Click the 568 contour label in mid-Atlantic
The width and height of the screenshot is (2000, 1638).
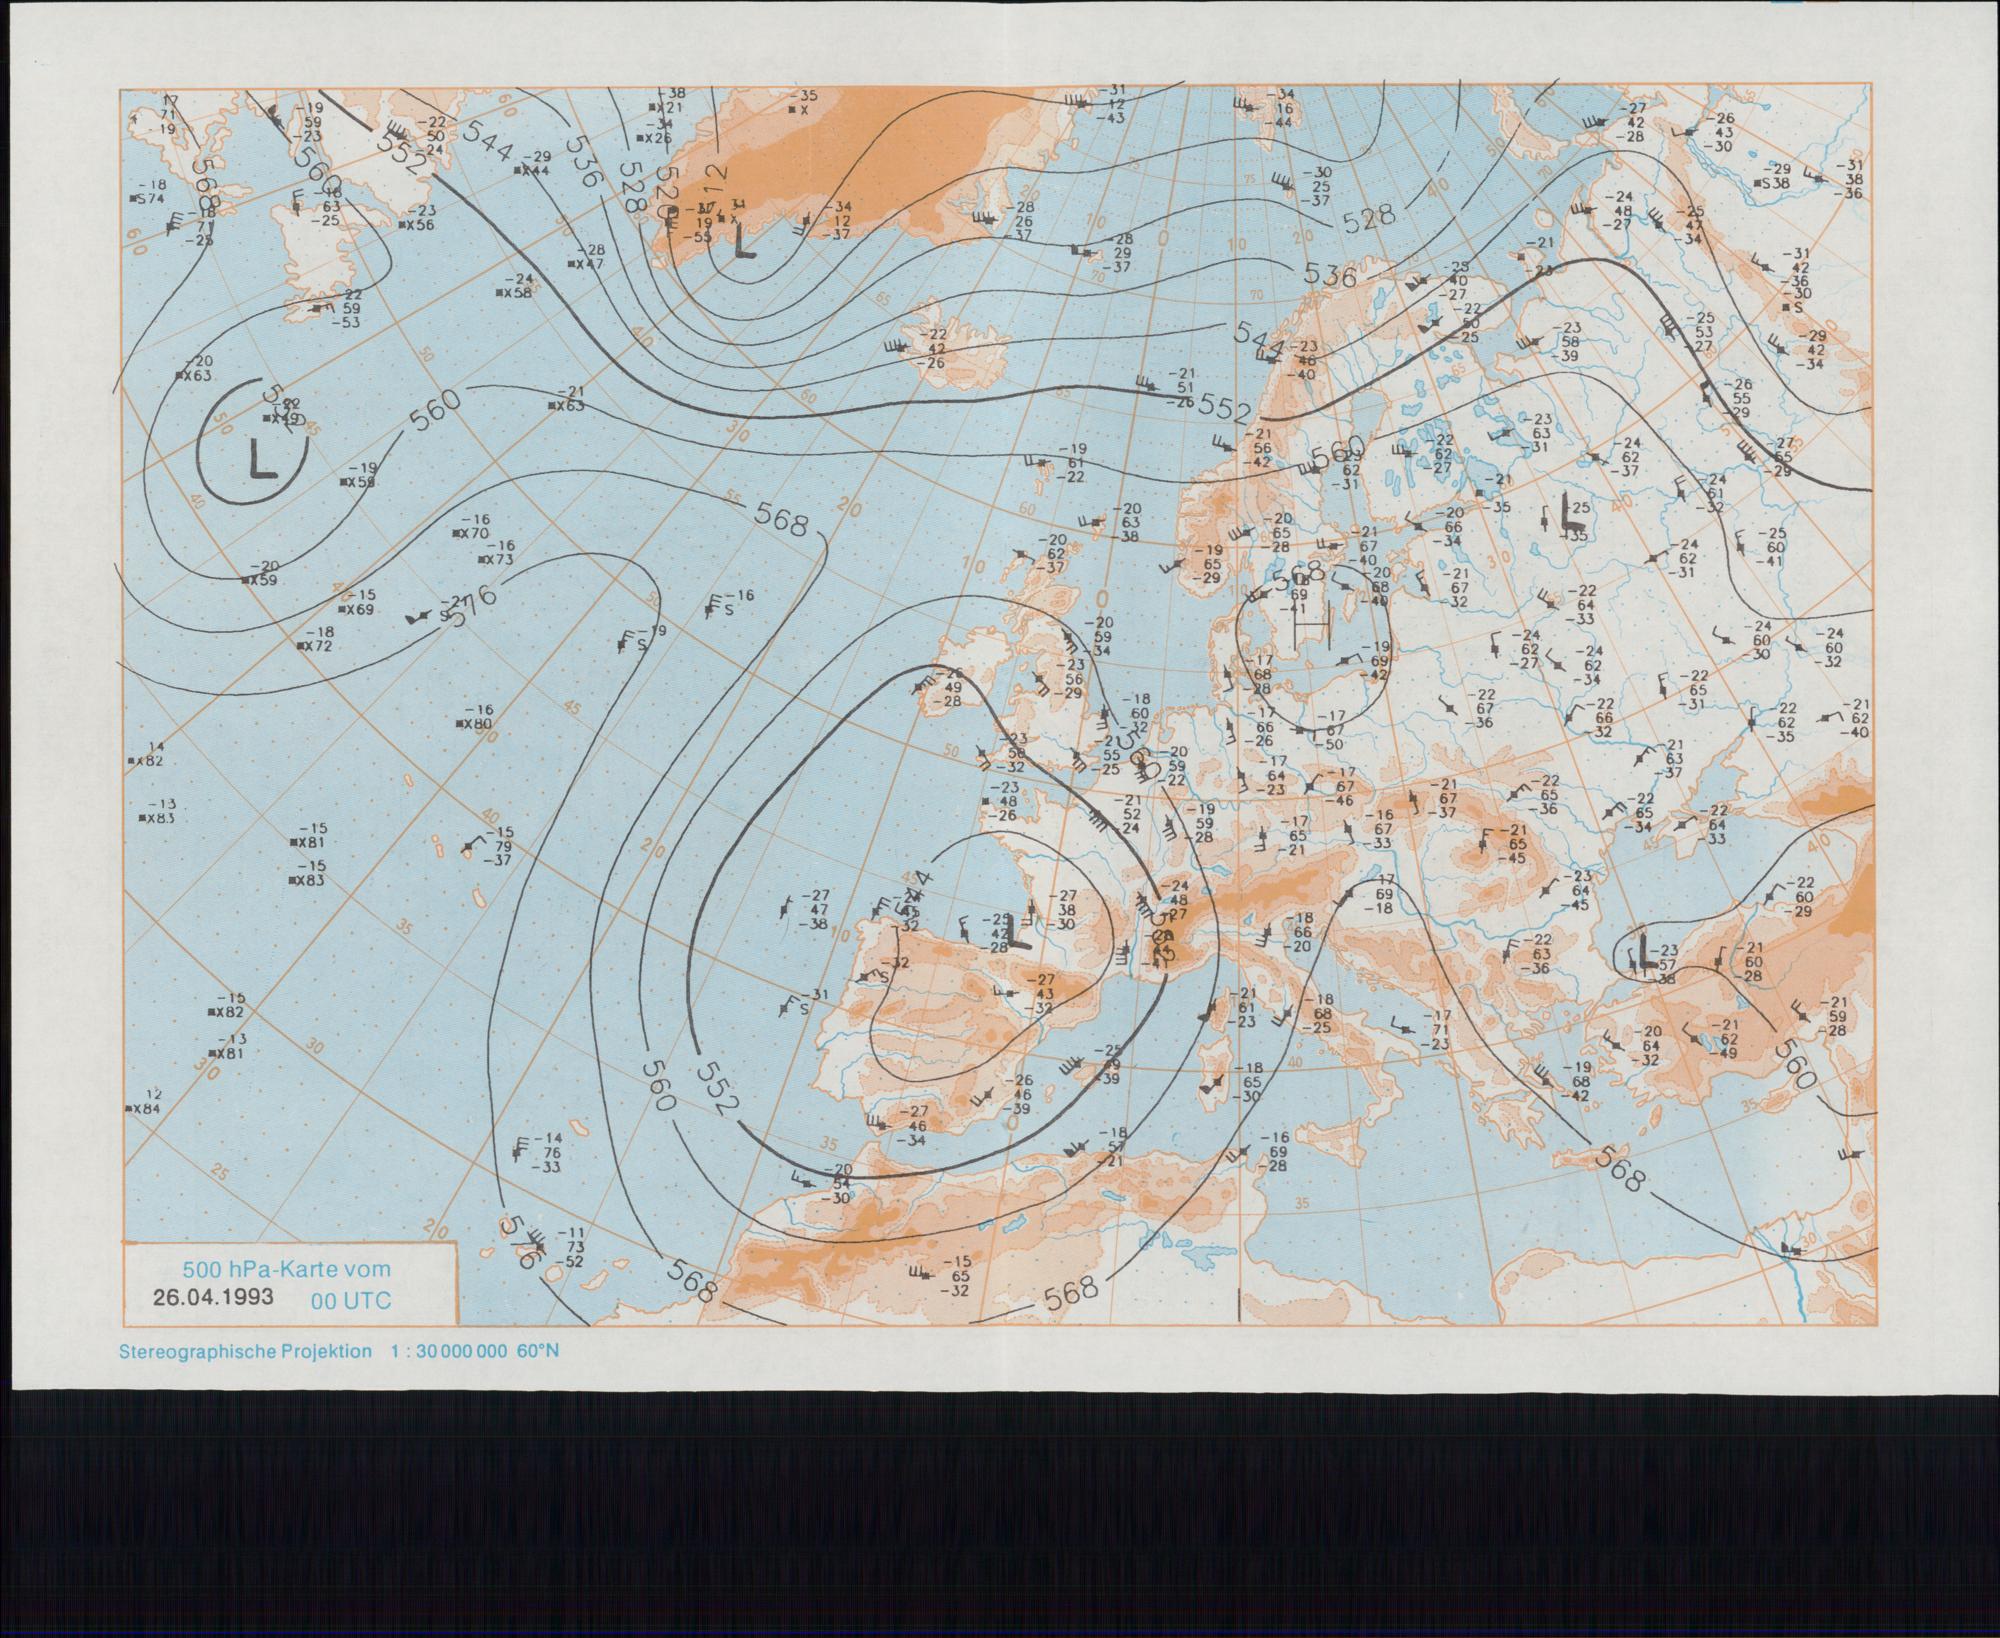coord(781,518)
